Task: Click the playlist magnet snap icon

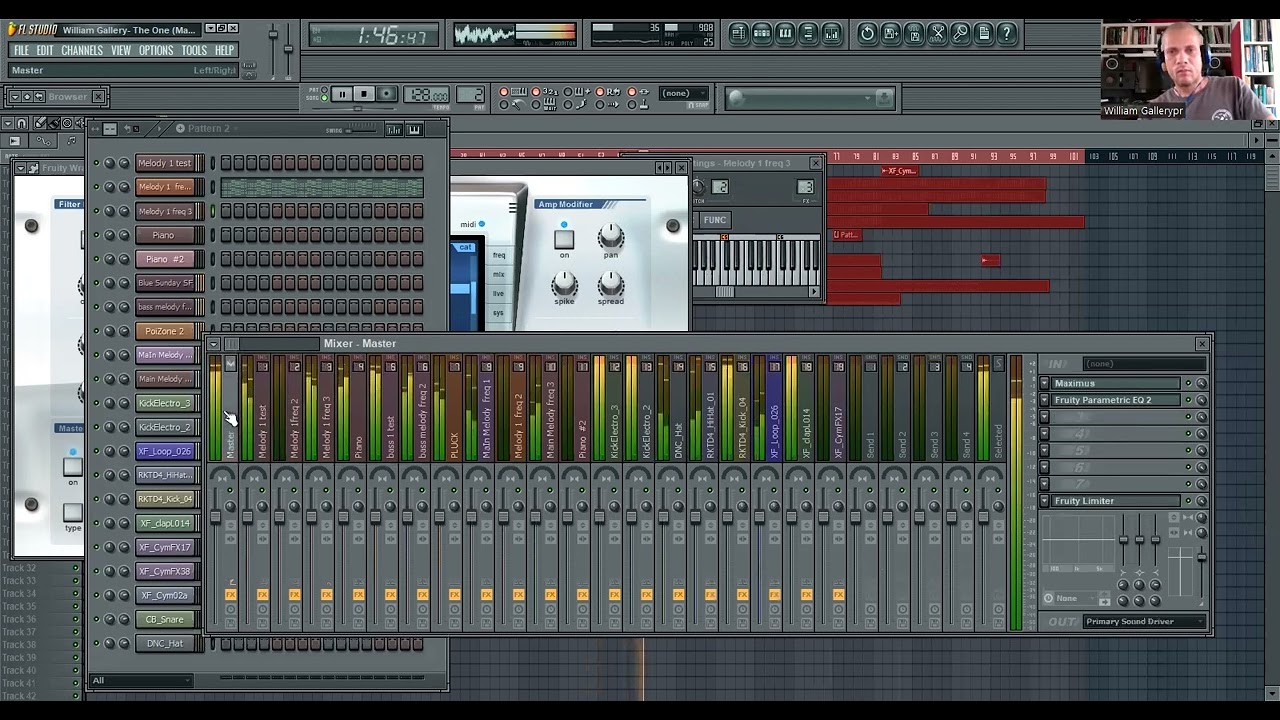Action: click(x=21, y=124)
